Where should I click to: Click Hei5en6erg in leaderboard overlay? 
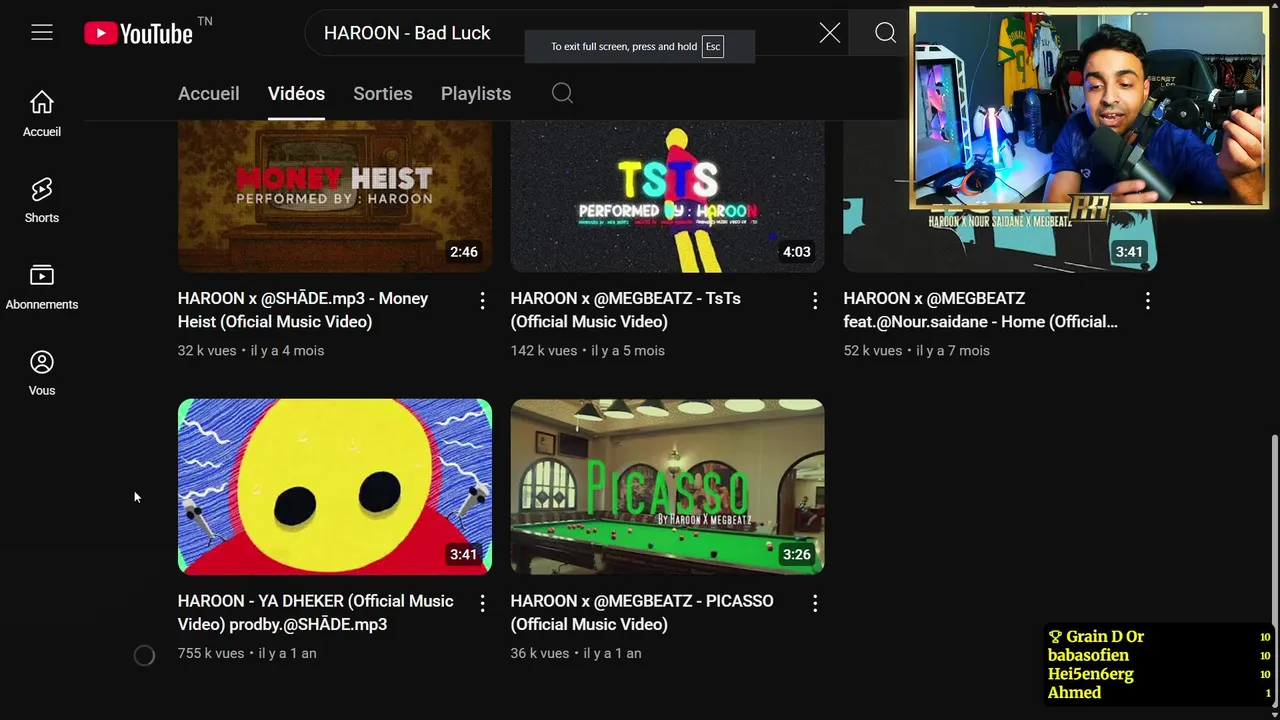[1091, 675]
